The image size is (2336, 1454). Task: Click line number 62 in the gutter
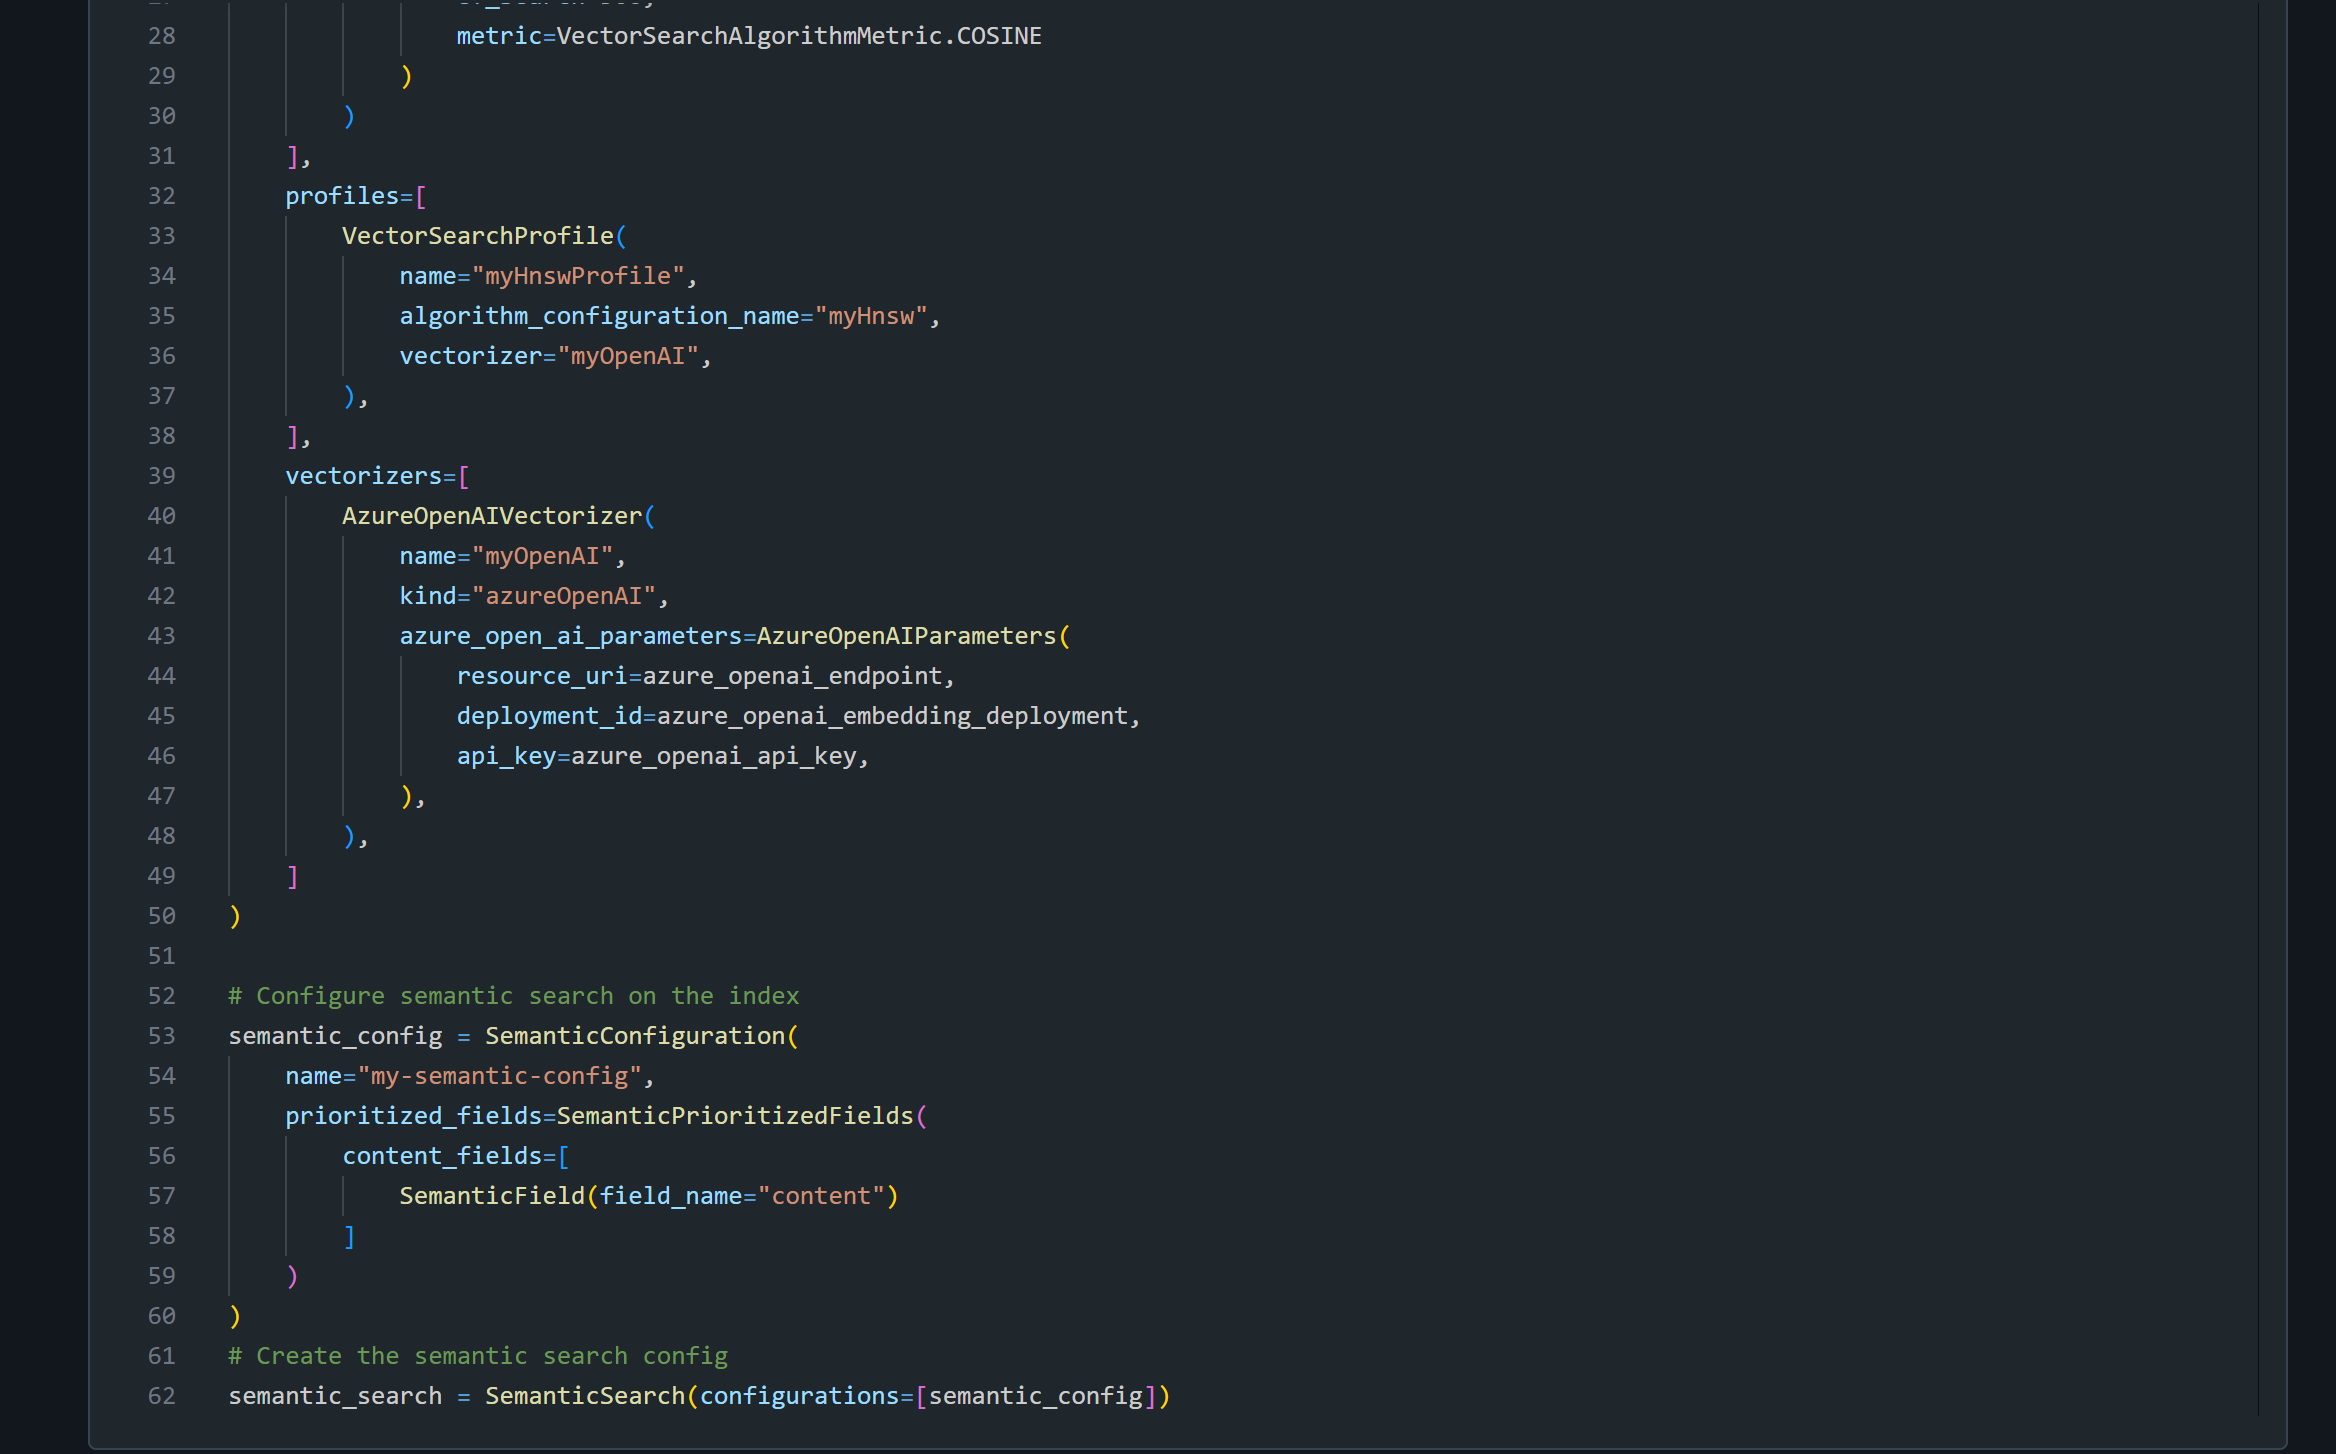pyautogui.click(x=161, y=1396)
